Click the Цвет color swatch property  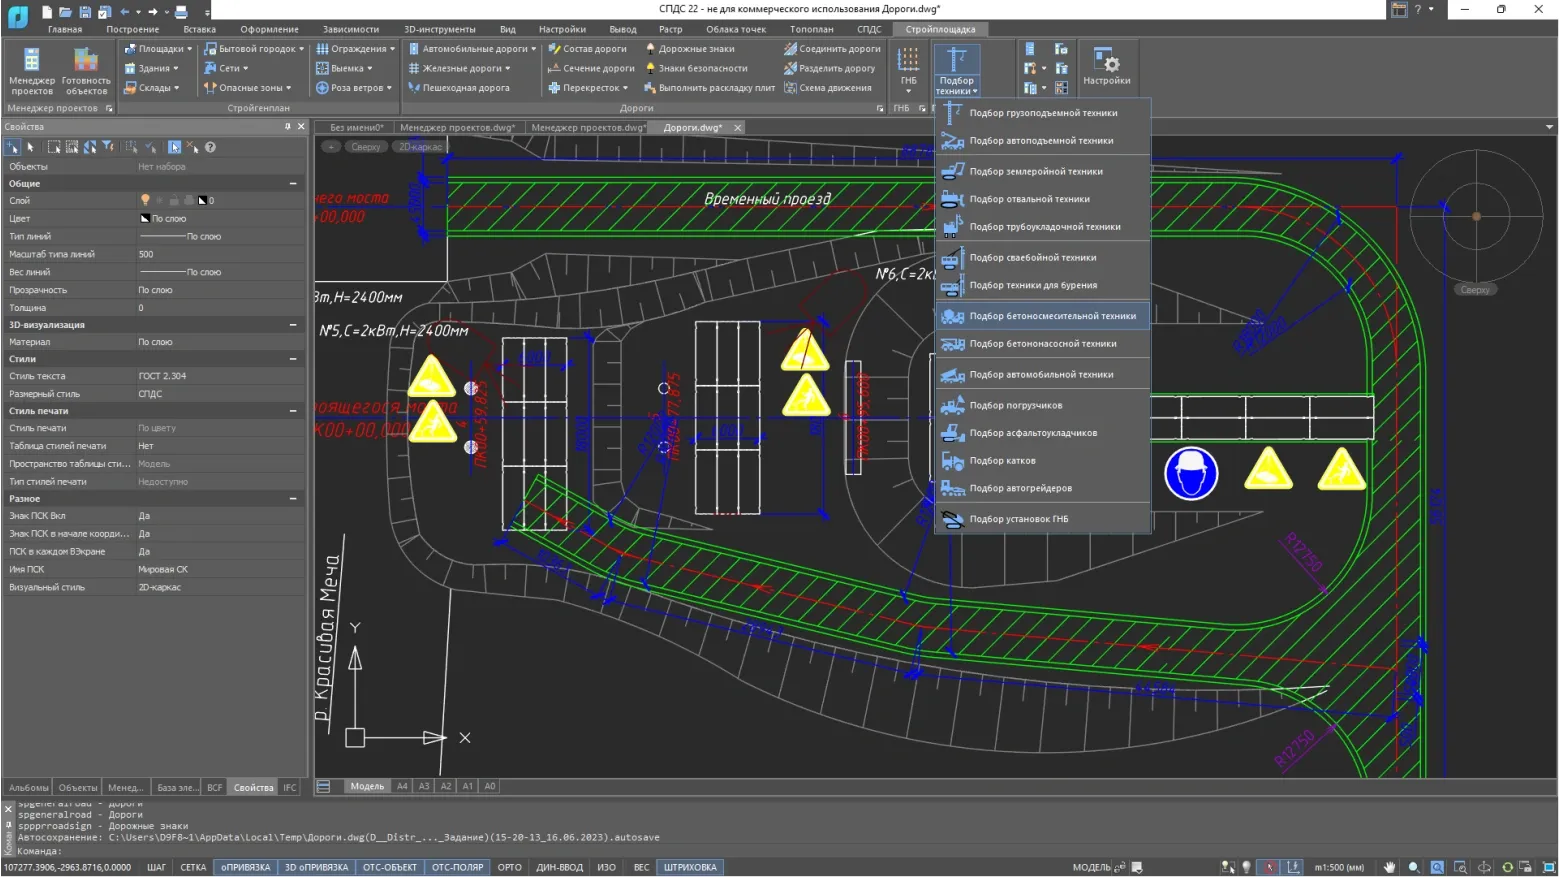click(x=146, y=218)
